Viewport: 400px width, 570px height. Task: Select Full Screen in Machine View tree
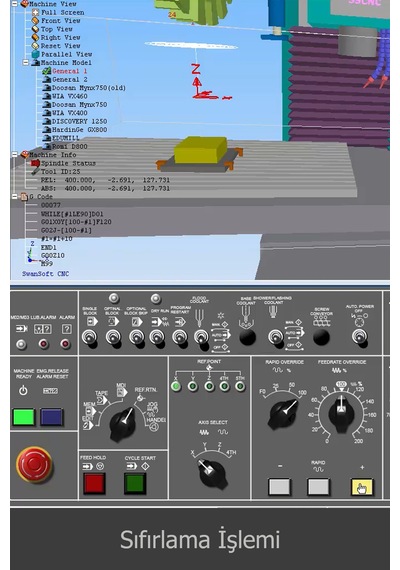pos(62,12)
